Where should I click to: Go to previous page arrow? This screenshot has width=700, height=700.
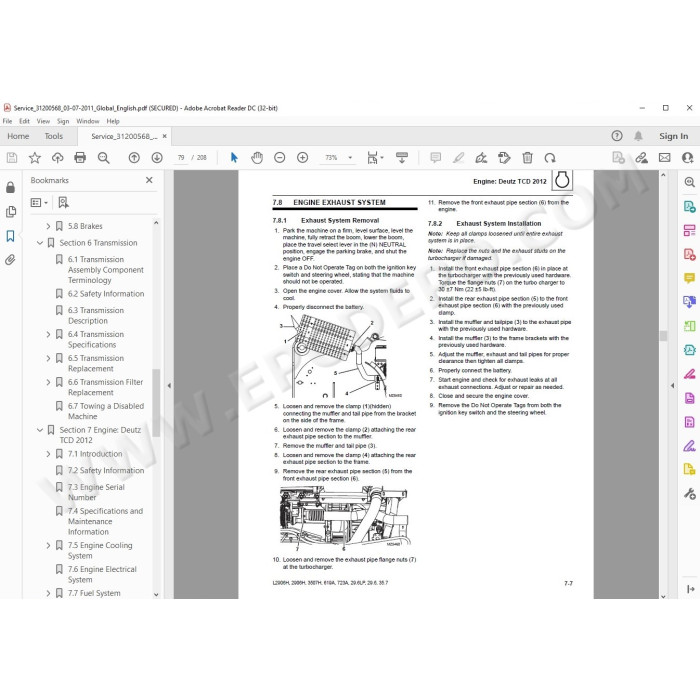point(134,158)
